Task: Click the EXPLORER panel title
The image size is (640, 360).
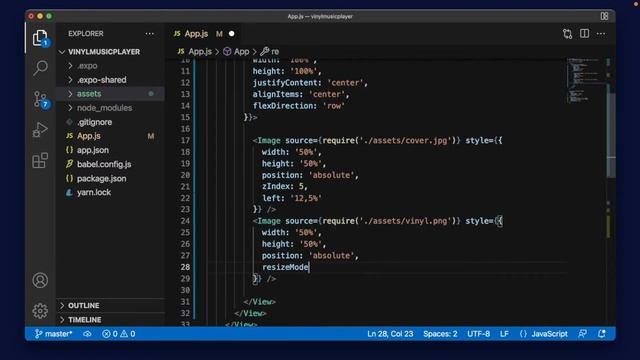Action: click(x=86, y=34)
